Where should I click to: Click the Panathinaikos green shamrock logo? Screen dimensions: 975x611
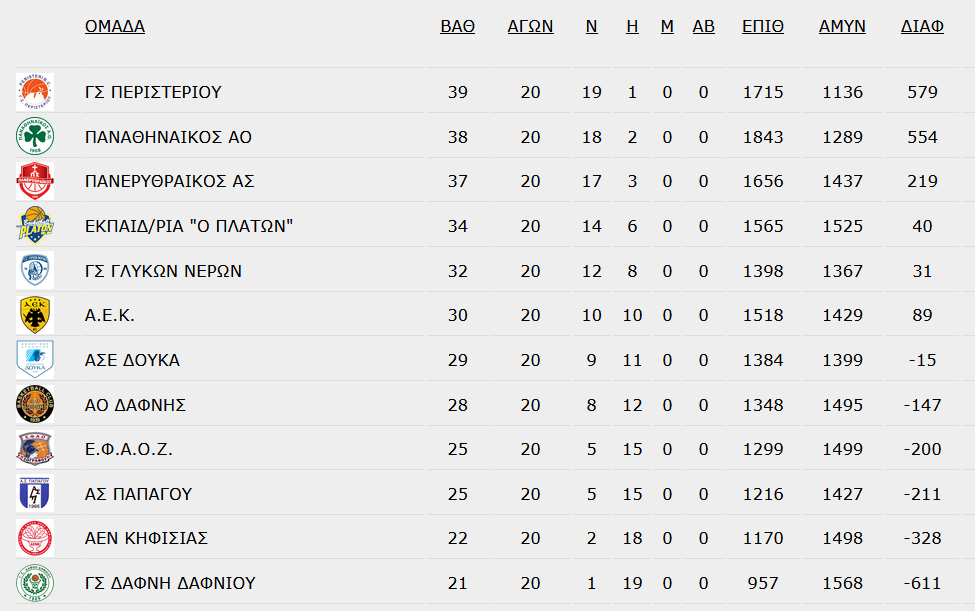coord(35,137)
